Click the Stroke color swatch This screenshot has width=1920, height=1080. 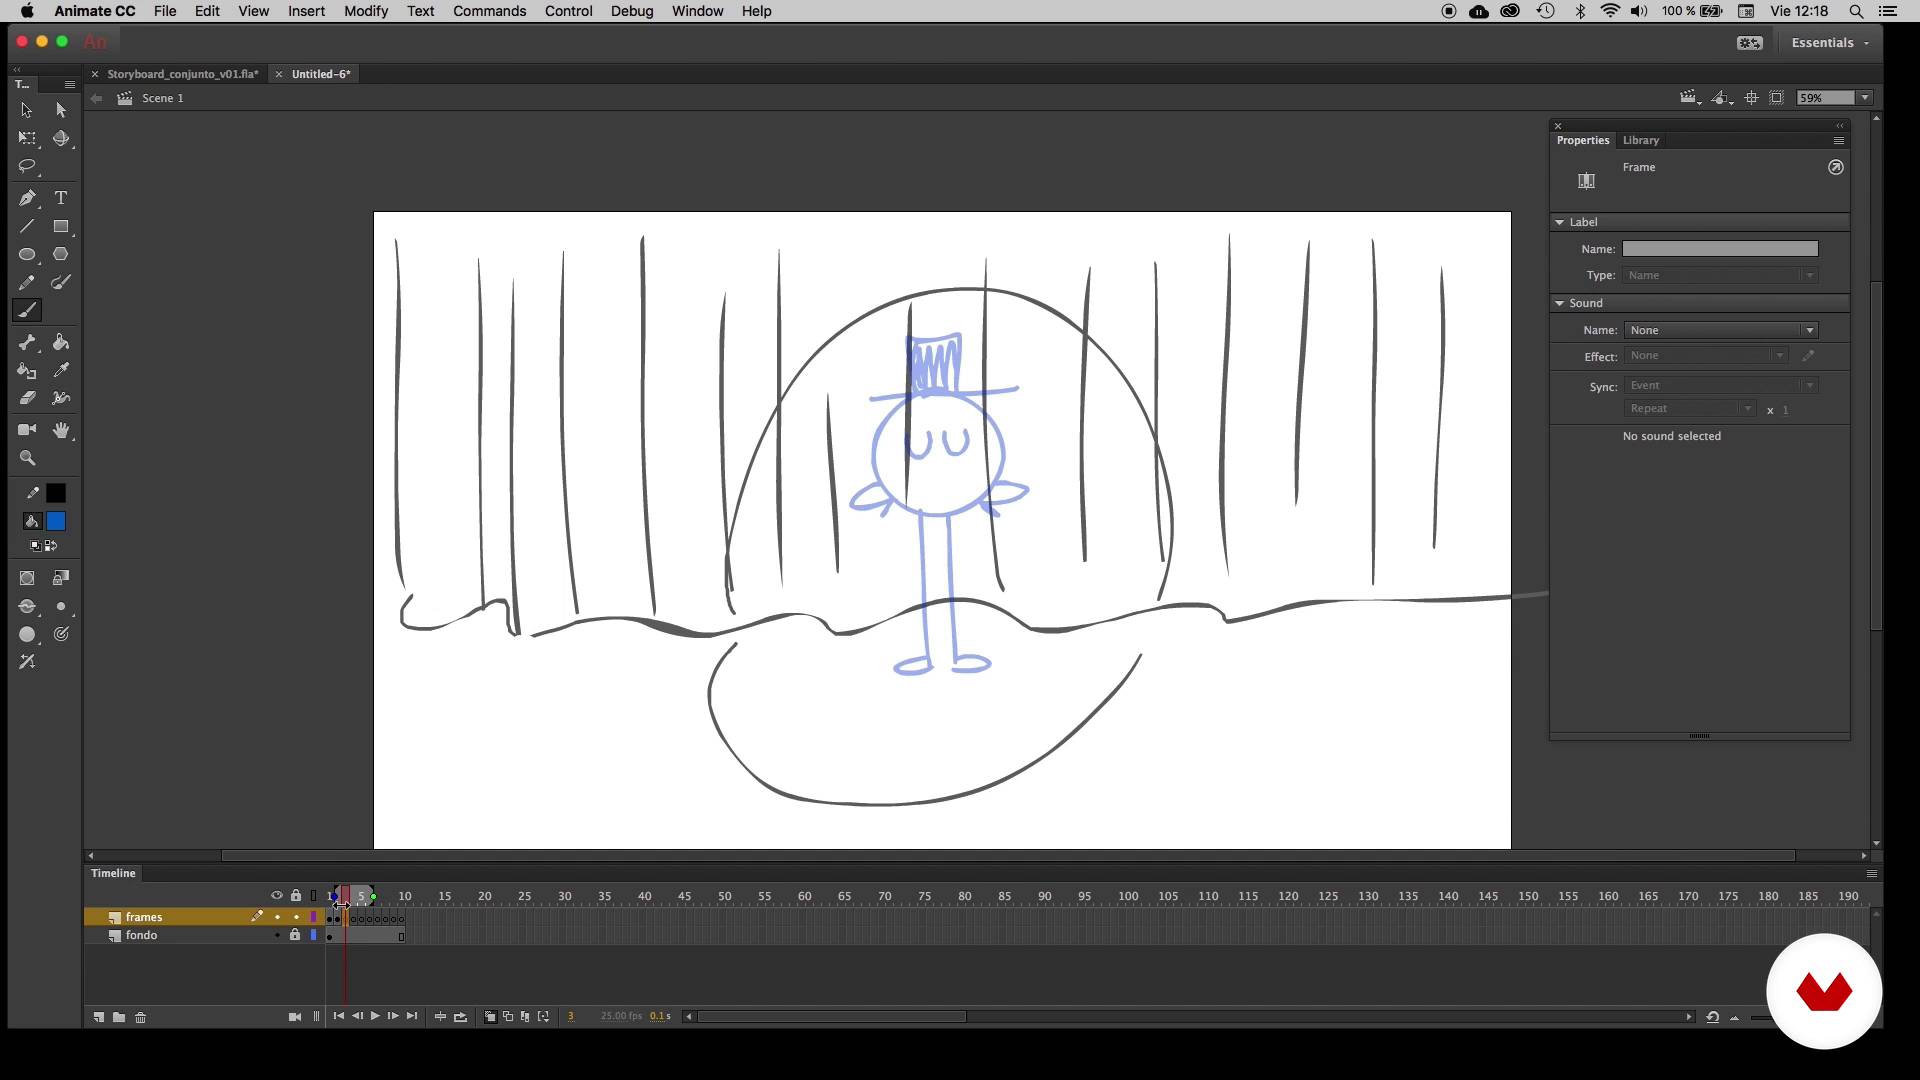pos(56,493)
